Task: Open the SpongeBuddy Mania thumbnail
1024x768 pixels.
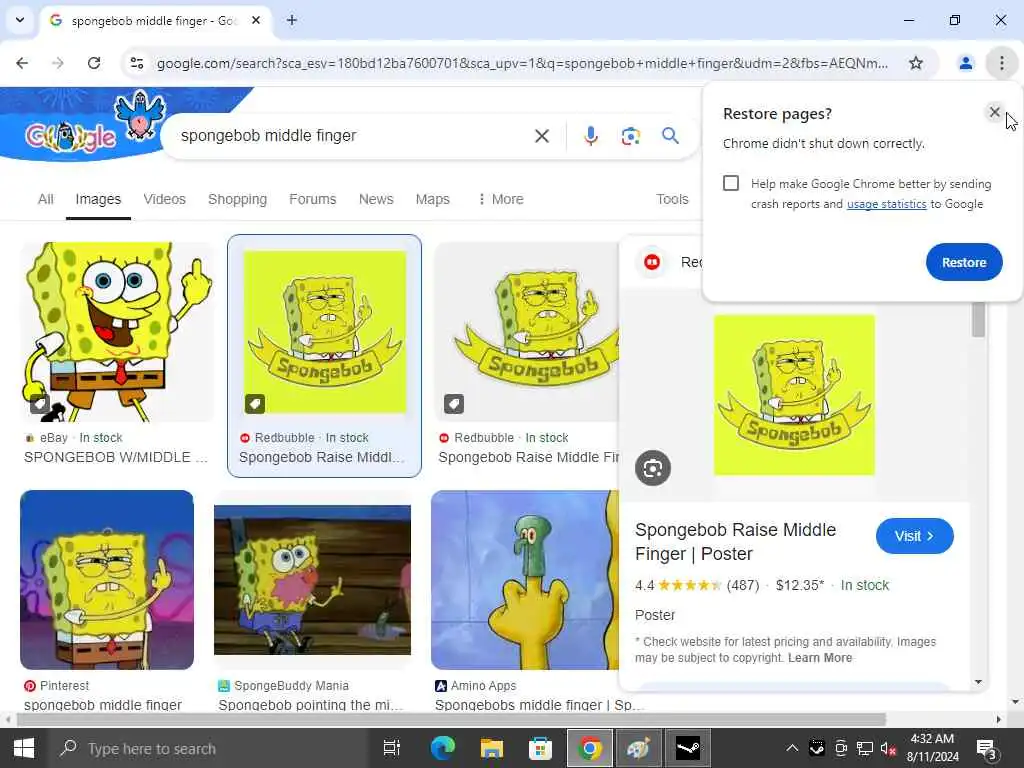Action: (312, 580)
